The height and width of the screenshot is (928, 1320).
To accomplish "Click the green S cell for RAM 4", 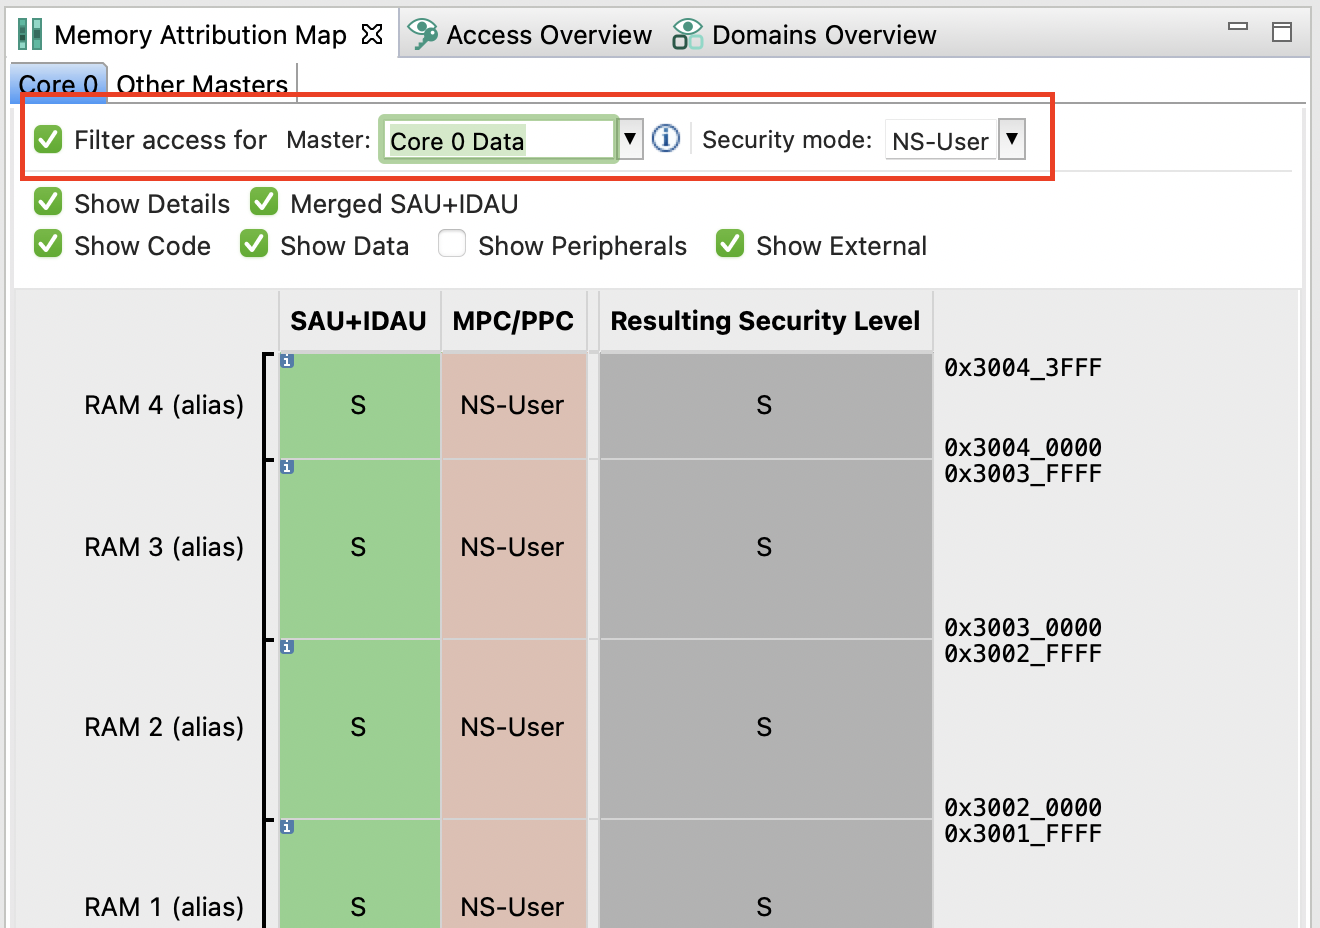I will 358,405.
